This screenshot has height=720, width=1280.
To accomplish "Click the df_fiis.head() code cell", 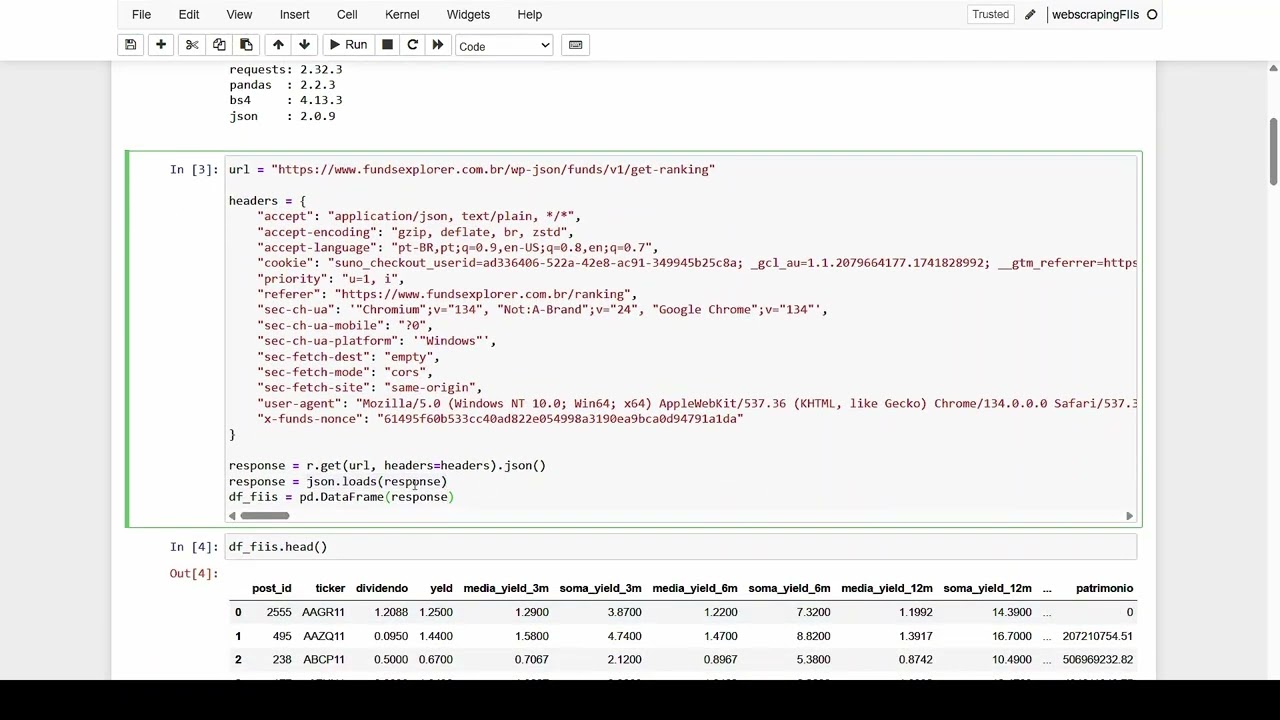I will [x=680, y=546].
